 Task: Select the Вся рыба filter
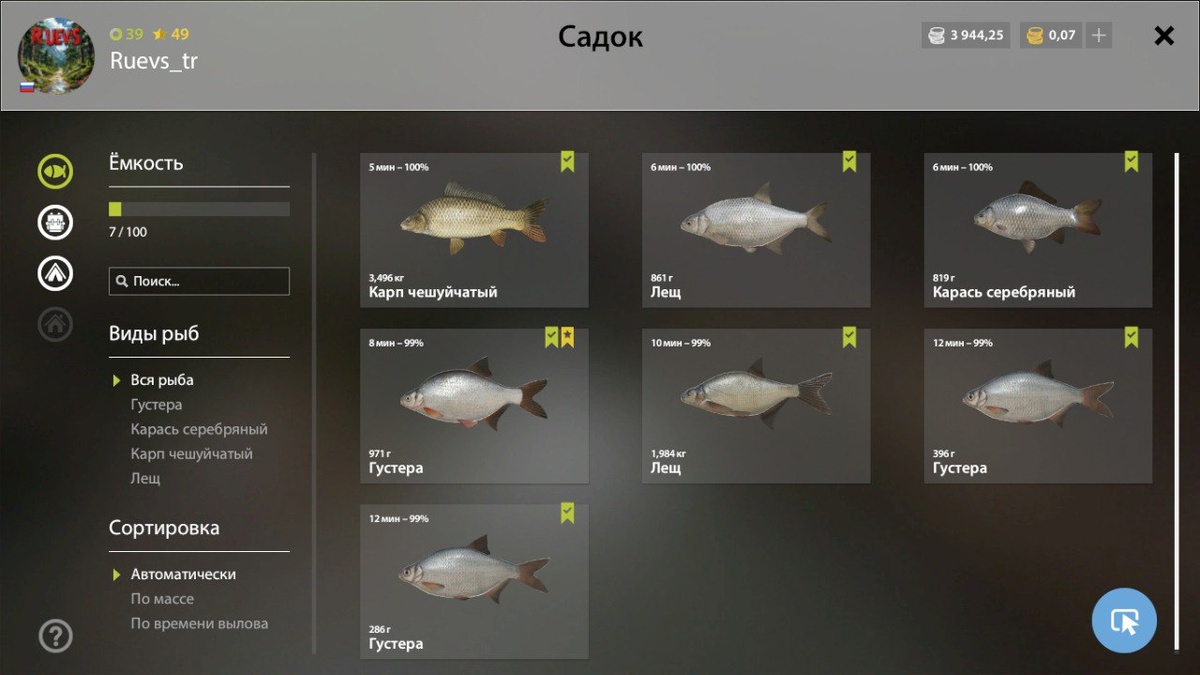pyautogui.click(x=162, y=380)
